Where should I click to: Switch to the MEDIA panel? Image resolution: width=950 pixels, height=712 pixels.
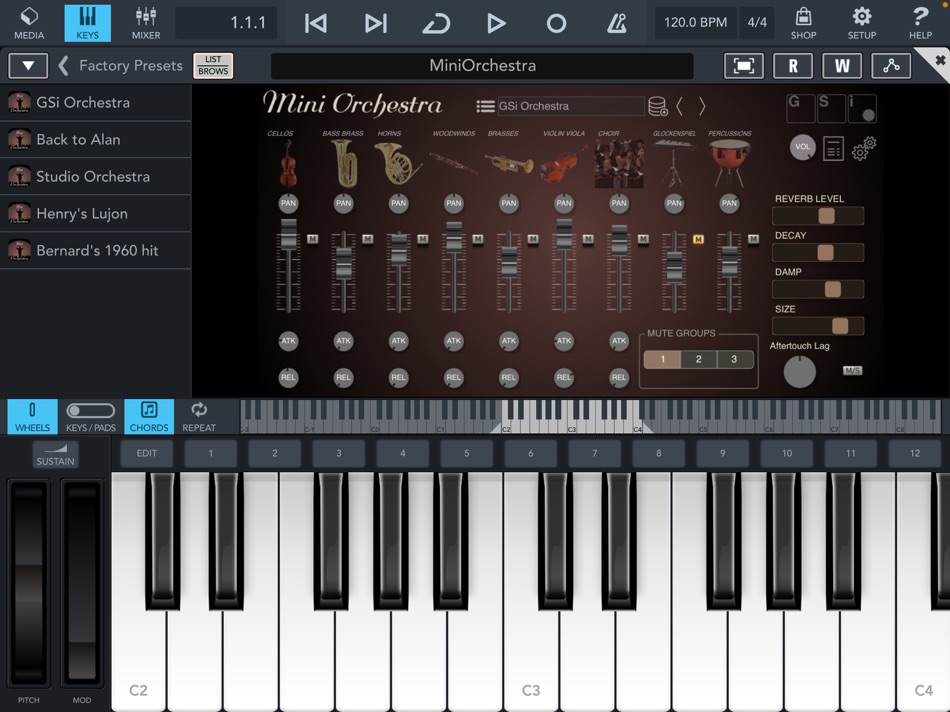pyautogui.click(x=29, y=22)
